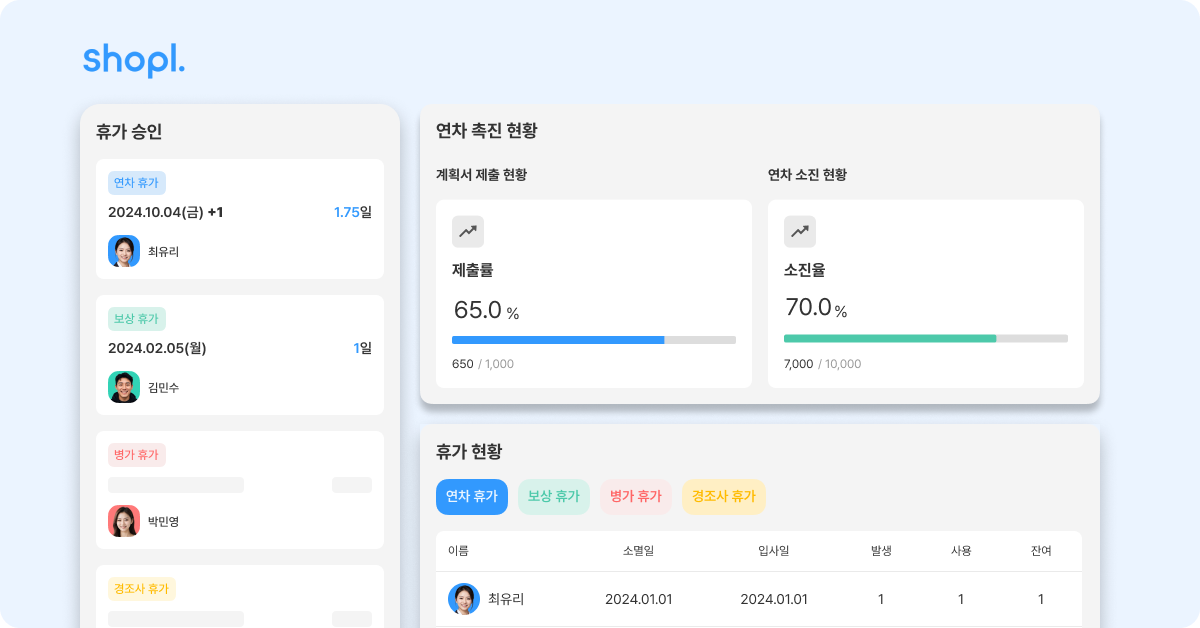
Task: Click 최유리's avatar in the 휴가 현황 table
Action: (464, 599)
